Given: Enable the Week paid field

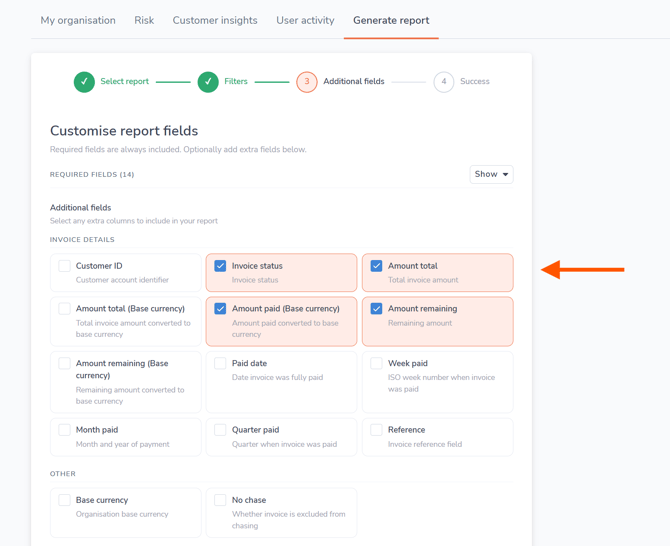Looking at the screenshot, I should click(376, 364).
